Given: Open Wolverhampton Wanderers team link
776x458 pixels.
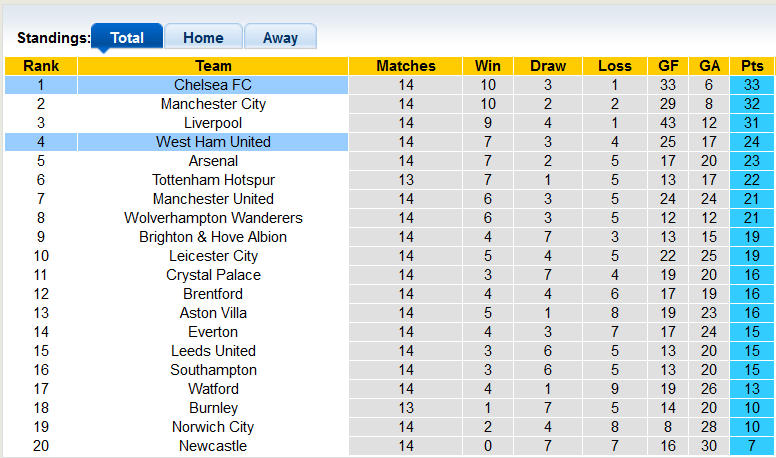Looking at the screenshot, I should tap(213, 218).
